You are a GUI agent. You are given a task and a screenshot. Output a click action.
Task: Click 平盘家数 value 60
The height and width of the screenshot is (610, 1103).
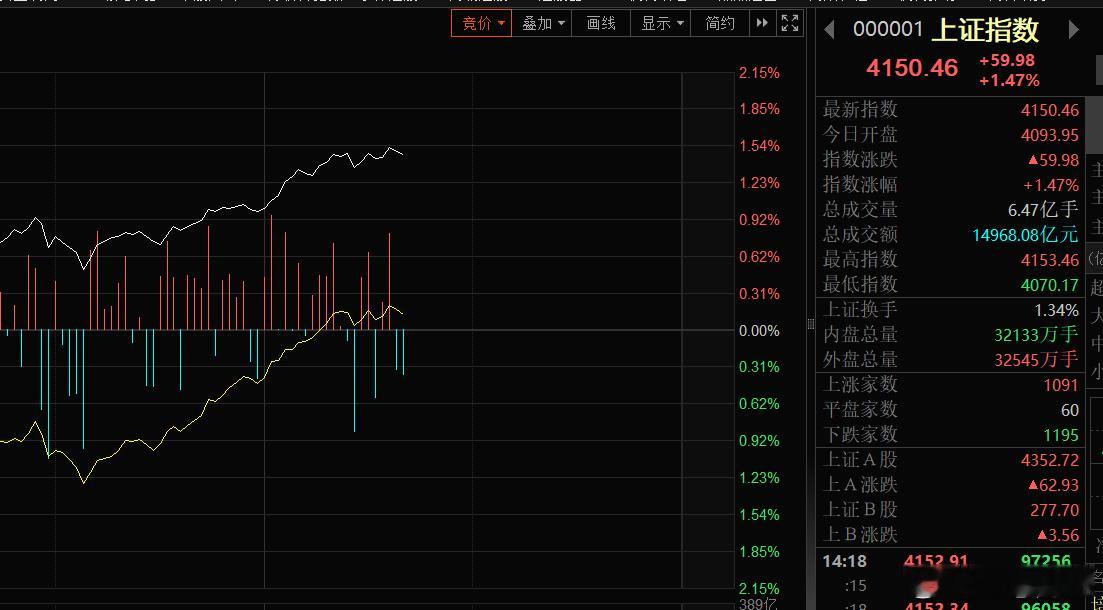1069,409
